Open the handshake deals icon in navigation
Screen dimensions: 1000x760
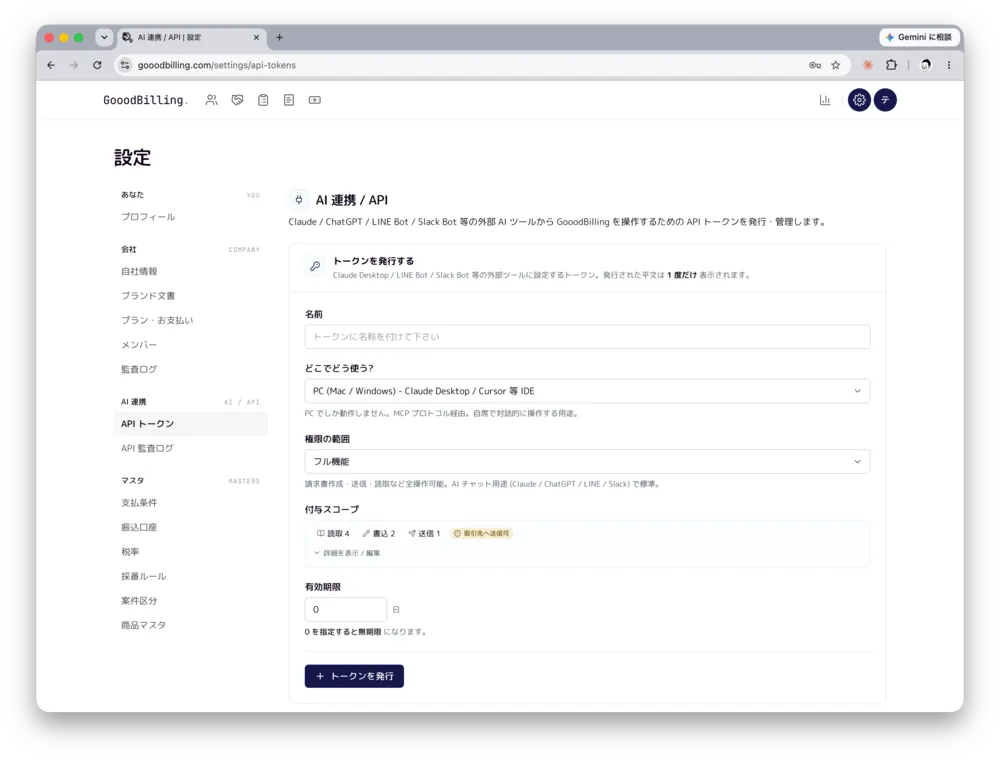tap(237, 100)
